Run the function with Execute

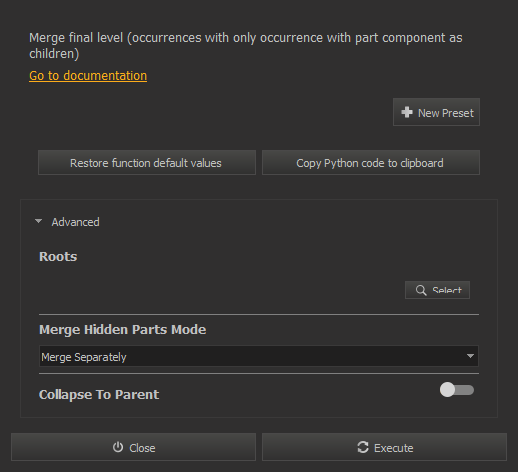pos(384,447)
